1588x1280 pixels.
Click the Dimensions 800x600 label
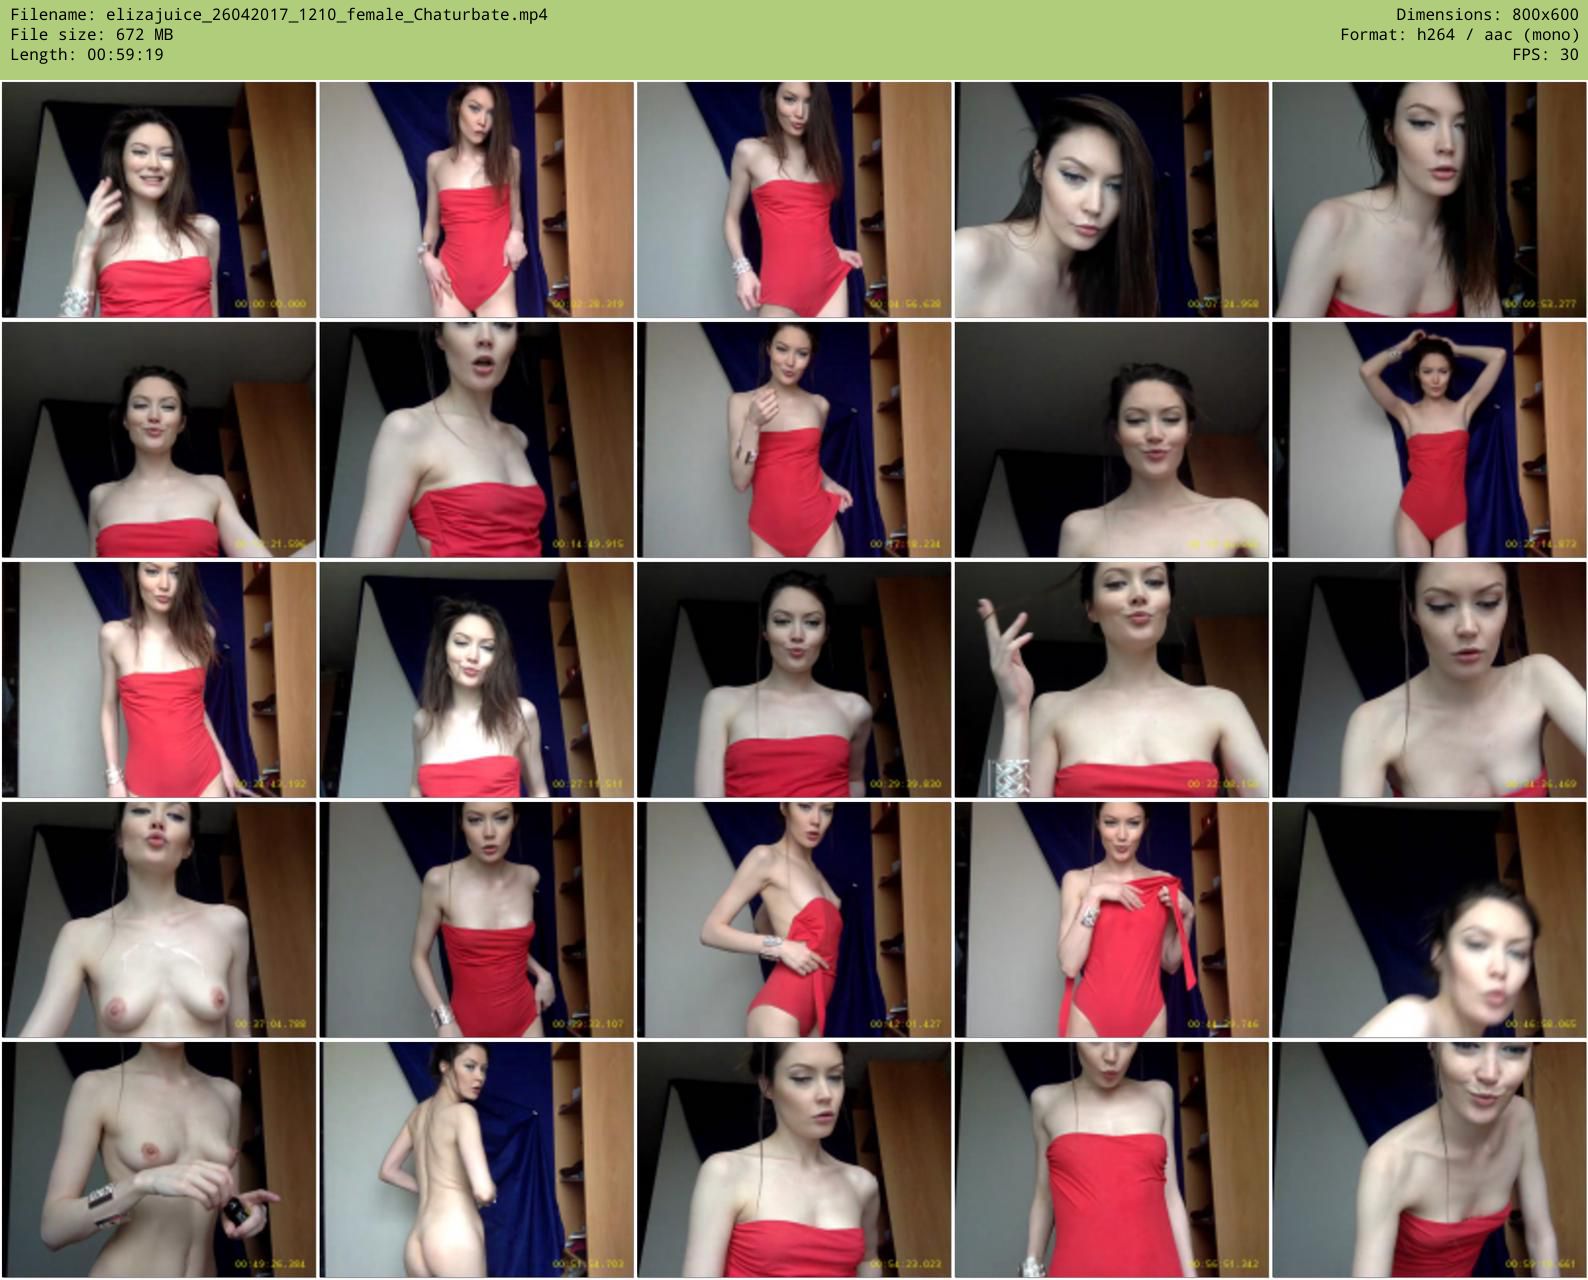1487,15
